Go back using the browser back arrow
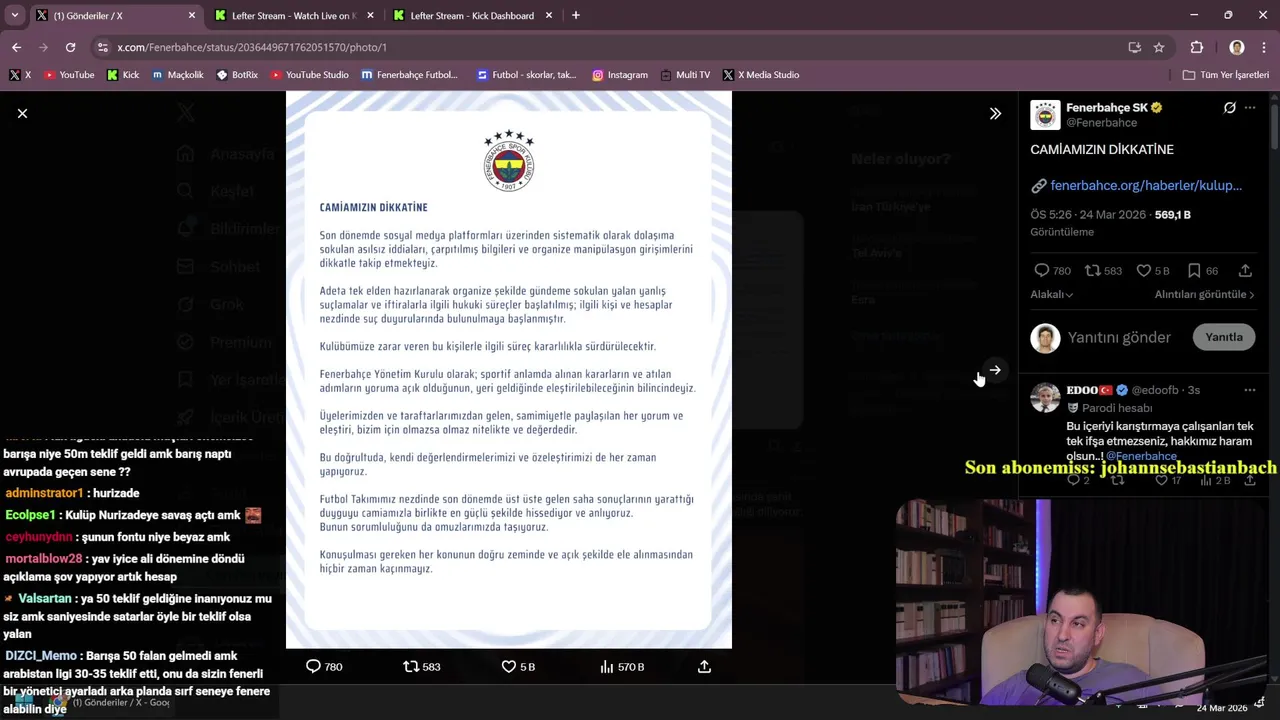1280x720 pixels. tap(16, 47)
